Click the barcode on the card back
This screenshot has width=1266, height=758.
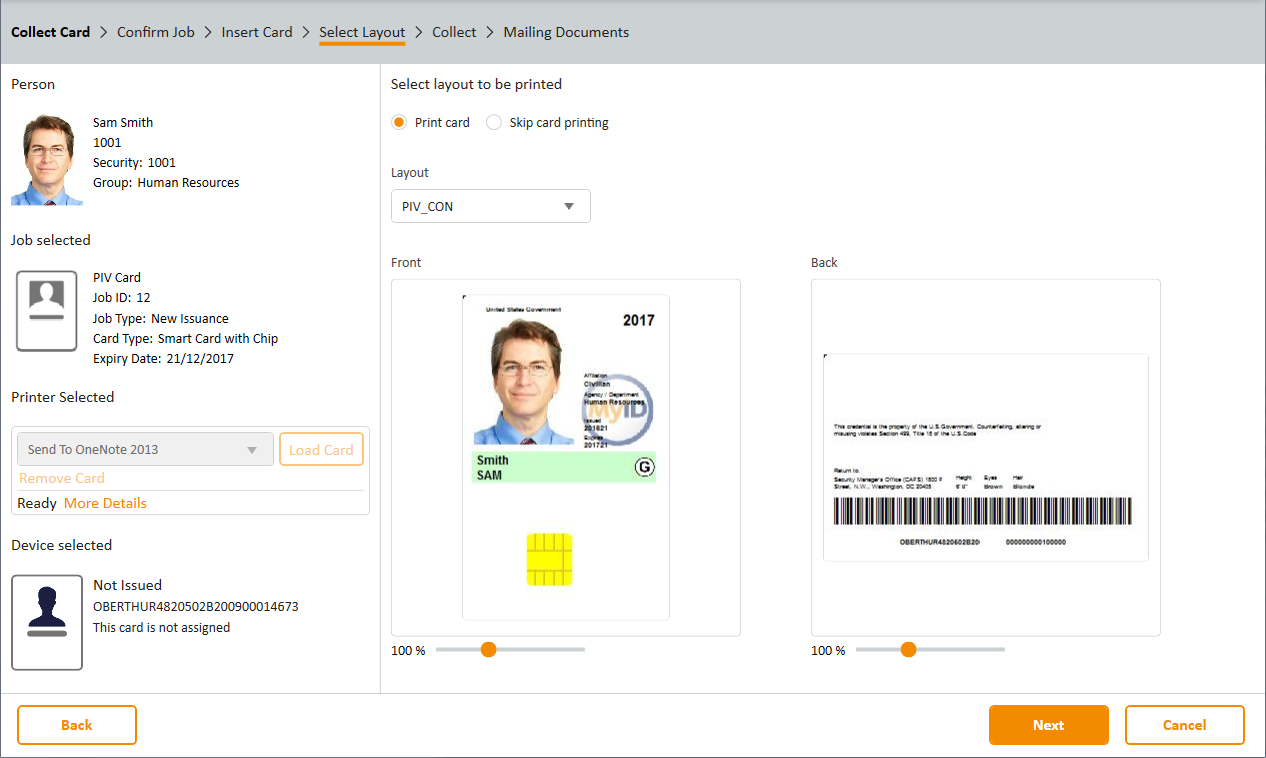983,511
